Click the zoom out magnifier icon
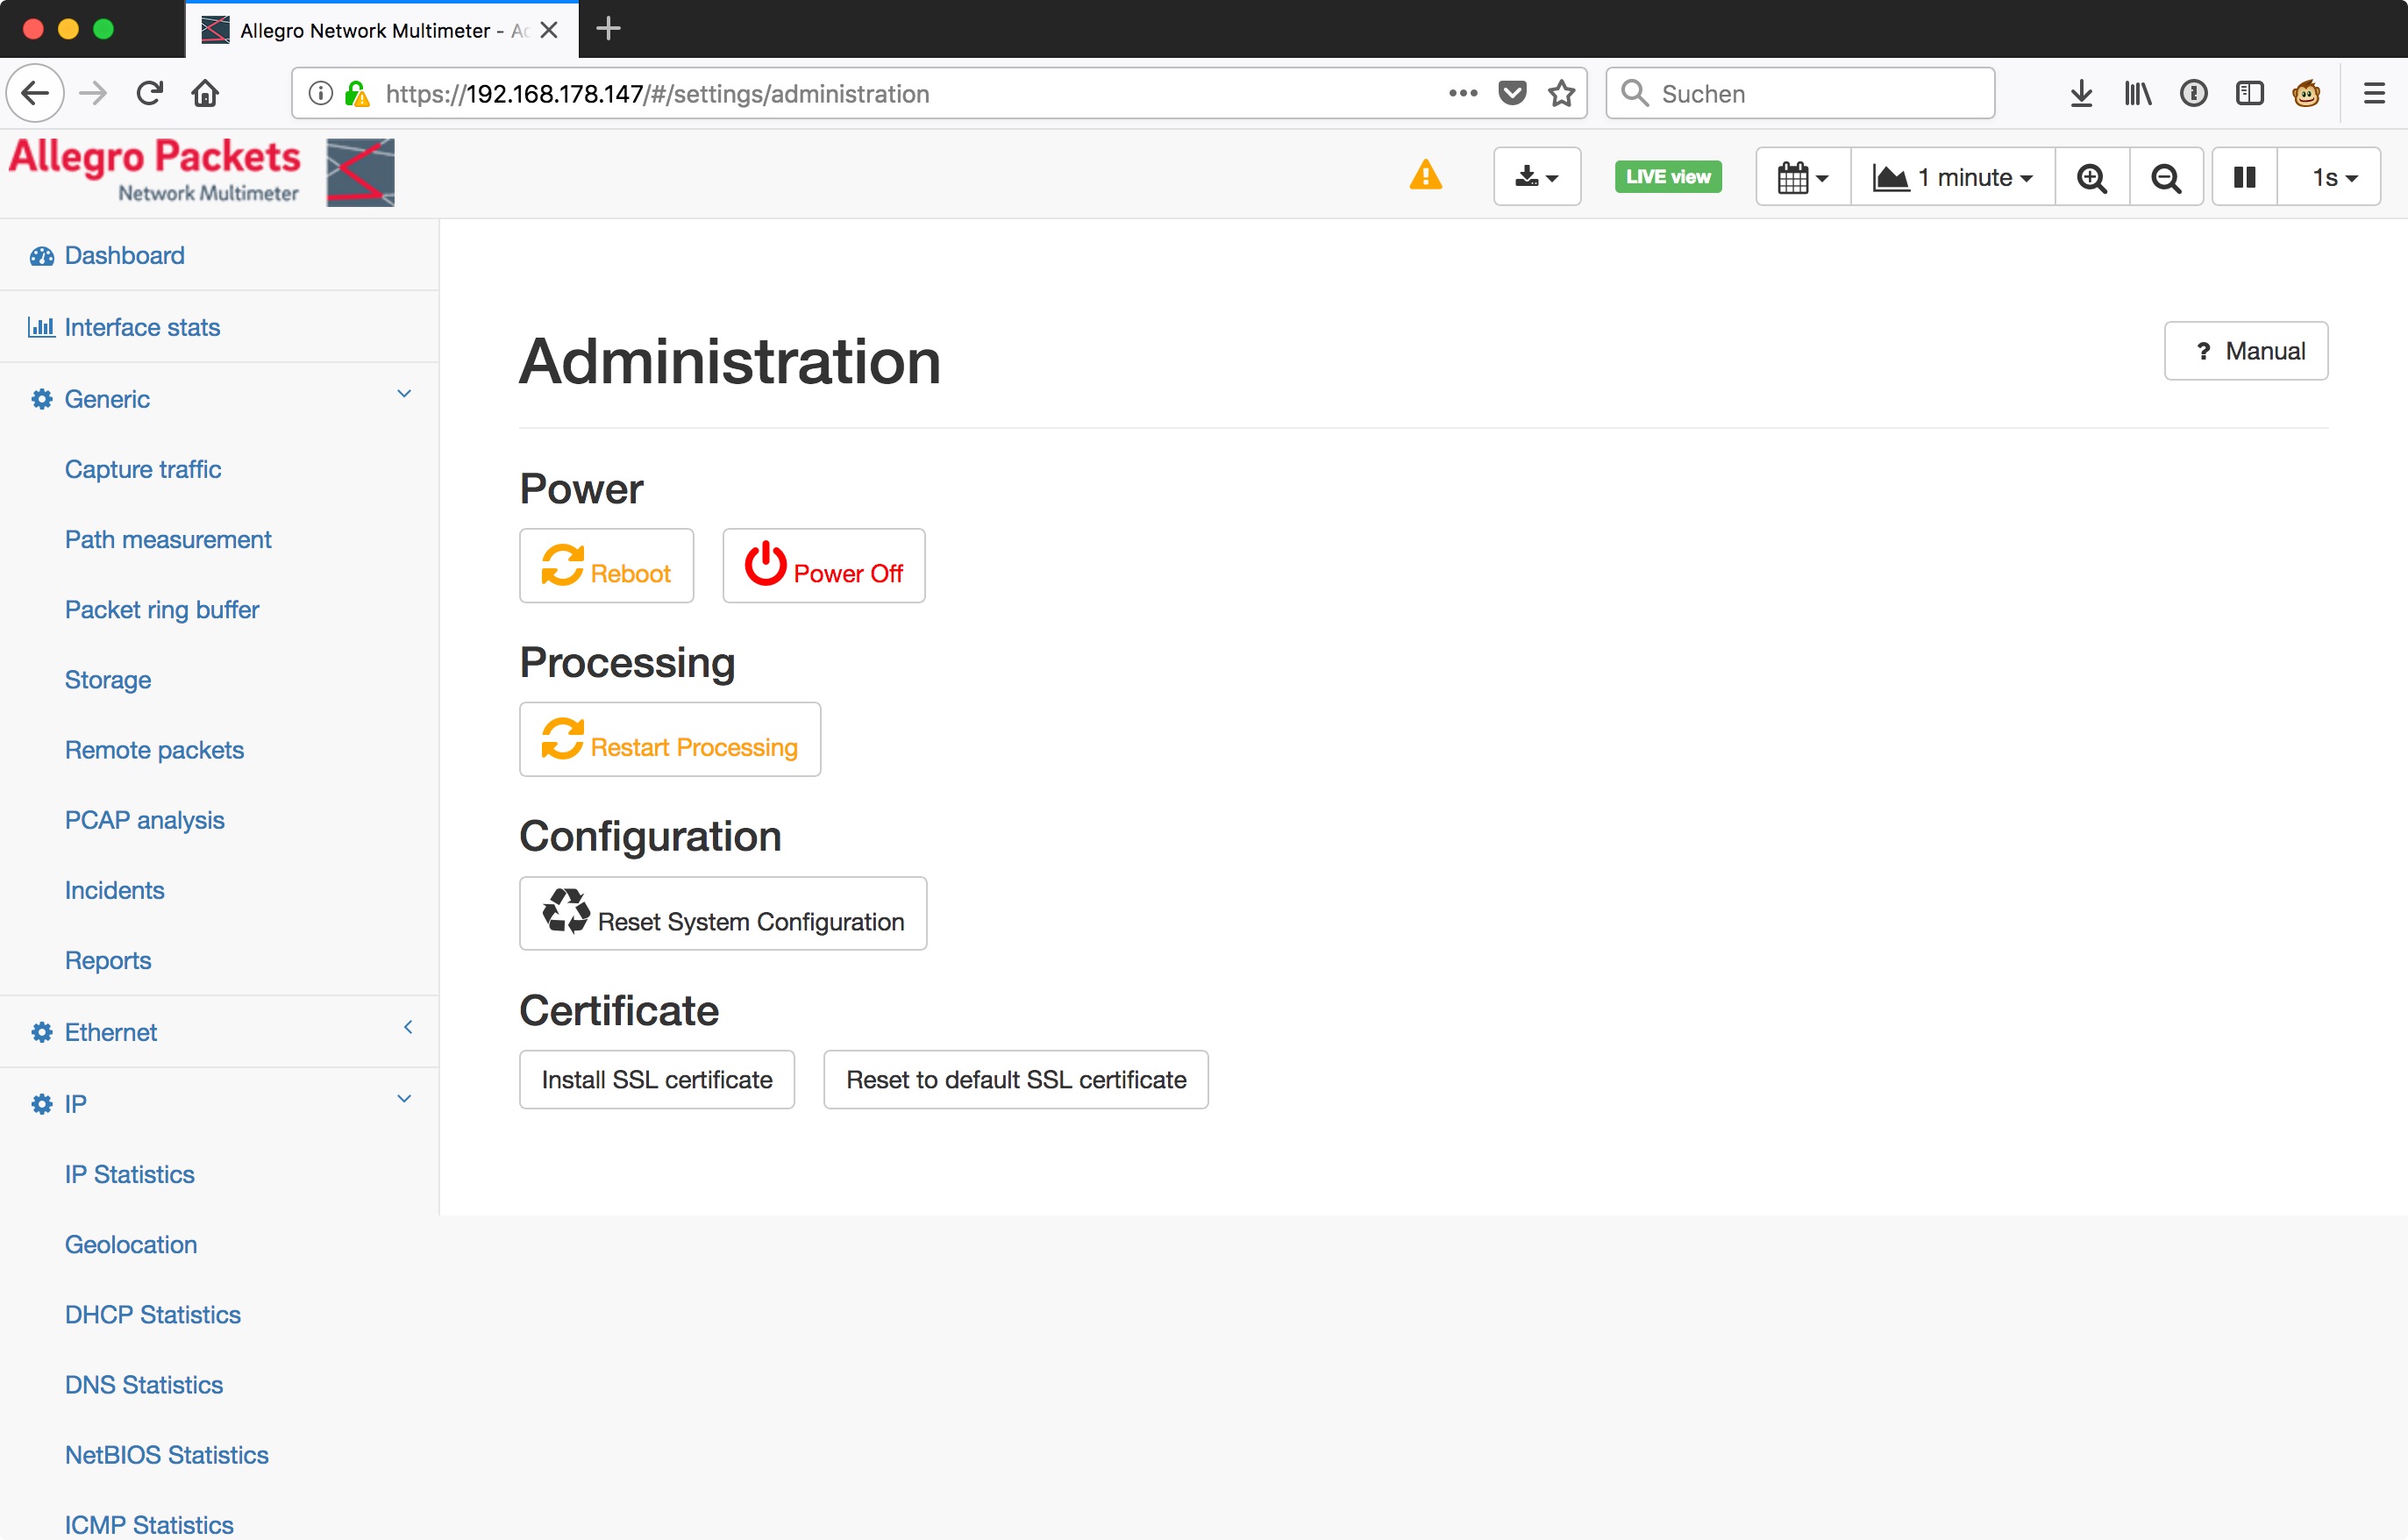Image resolution: width=2408 pixels, height=1540 pixels. [x=2166, y=176]
